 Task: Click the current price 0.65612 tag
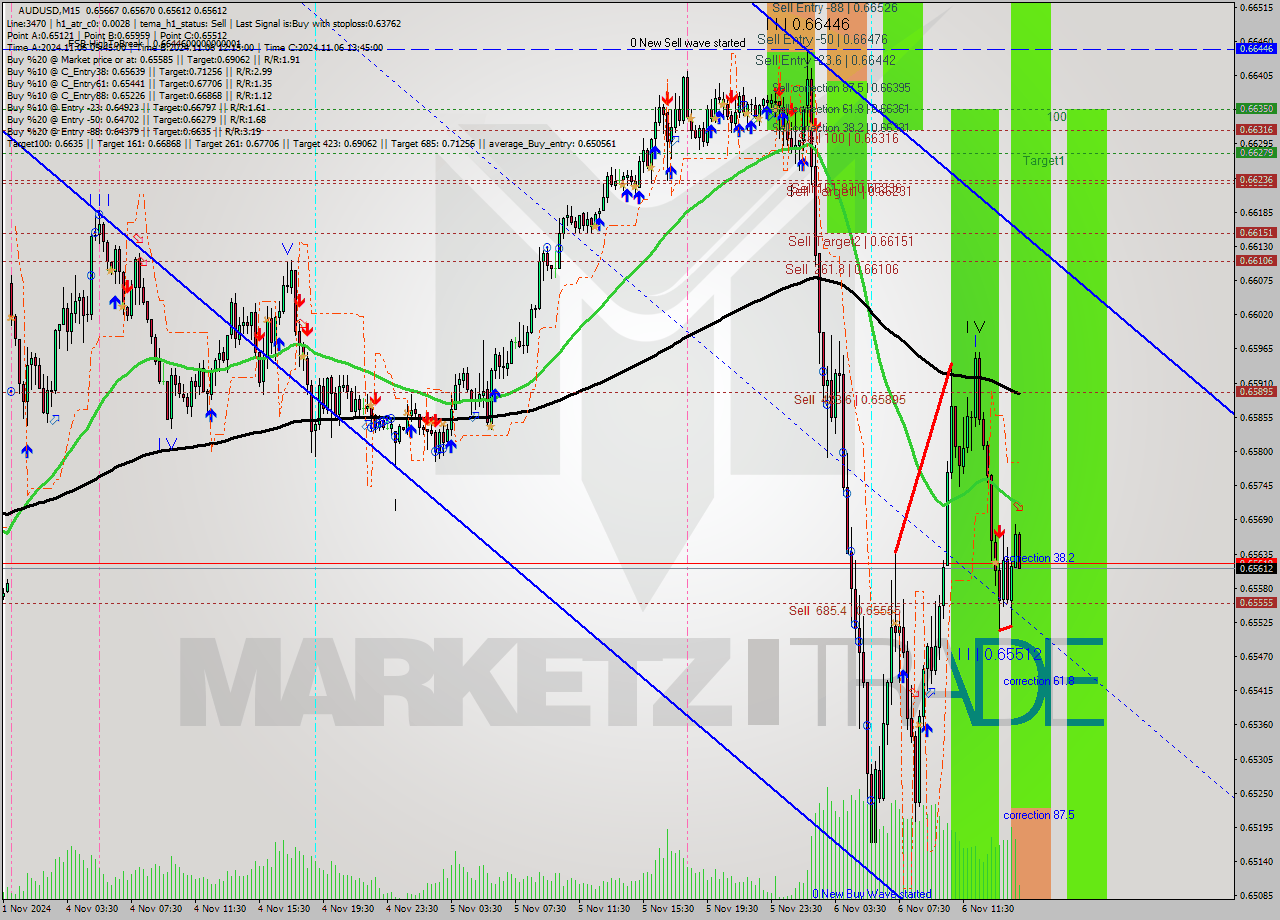coord(1255,567)
